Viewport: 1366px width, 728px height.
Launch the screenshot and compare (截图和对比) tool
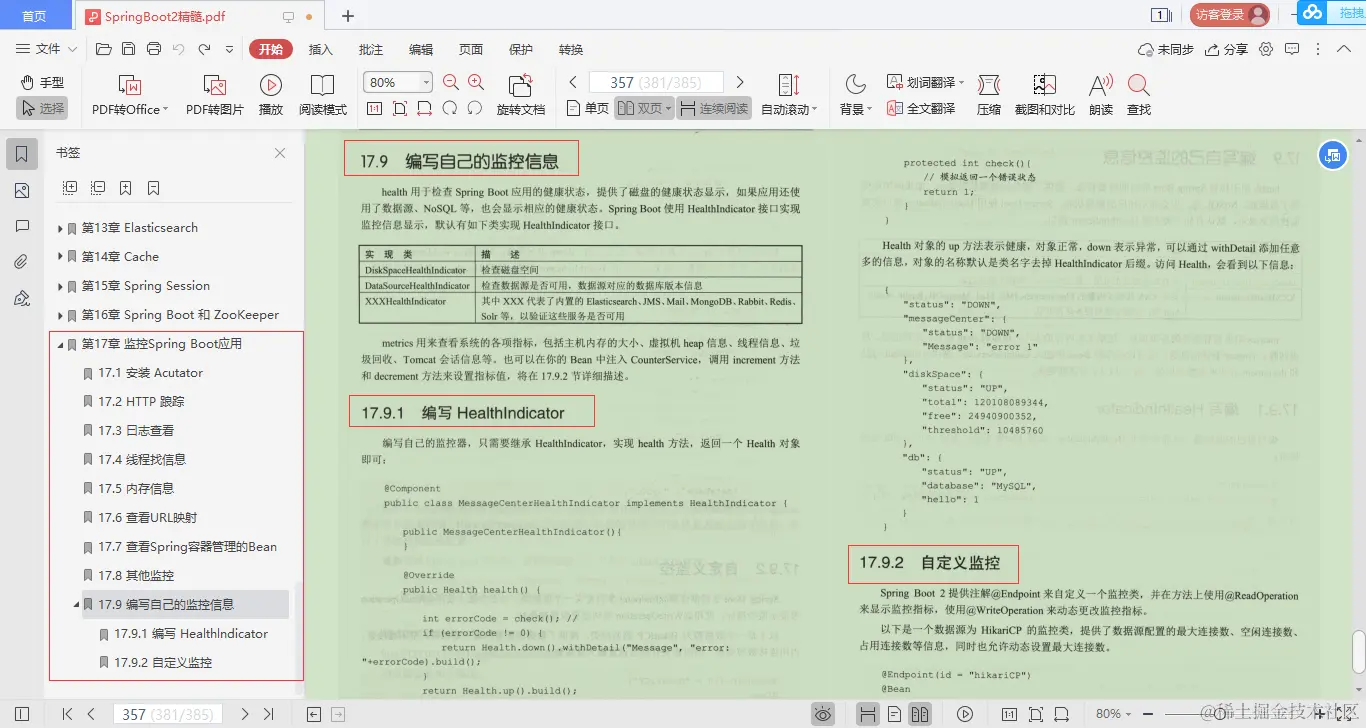1043,94
